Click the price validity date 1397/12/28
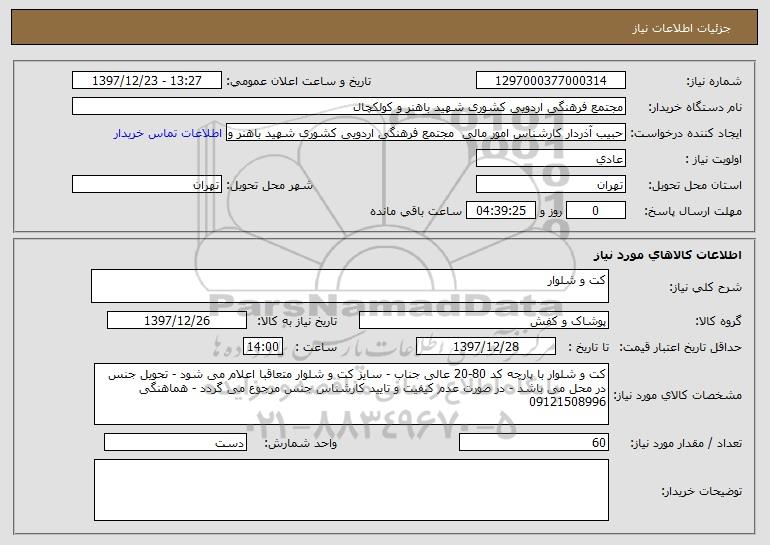 tap(486, 347)
